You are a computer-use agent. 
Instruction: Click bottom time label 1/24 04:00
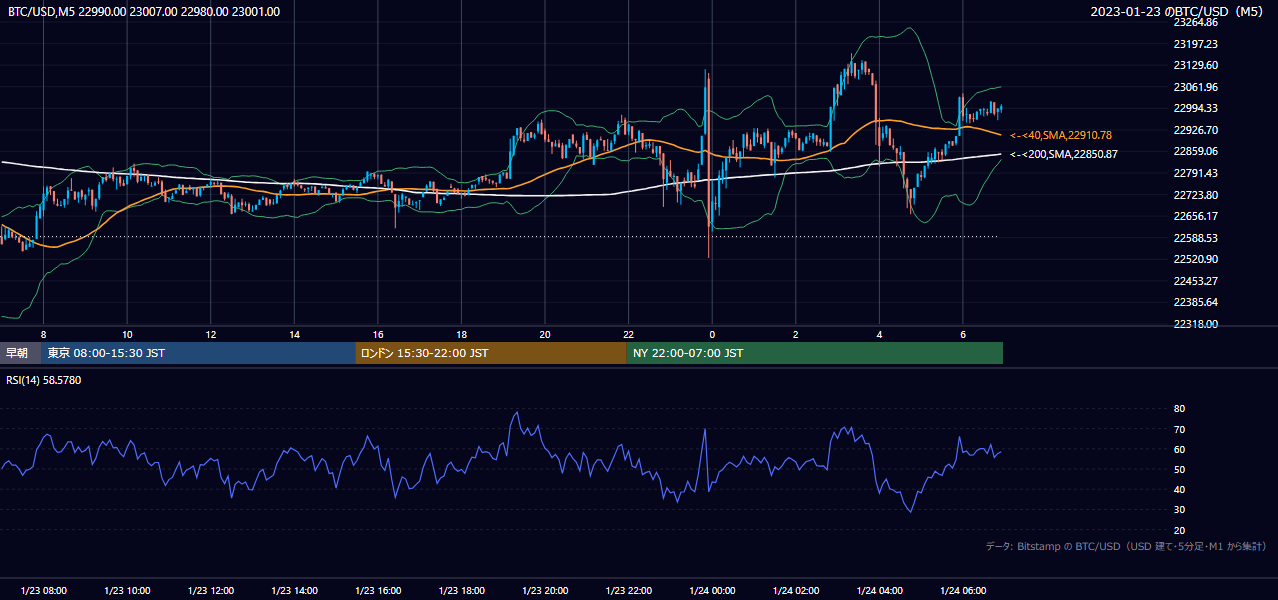(879, 591)
